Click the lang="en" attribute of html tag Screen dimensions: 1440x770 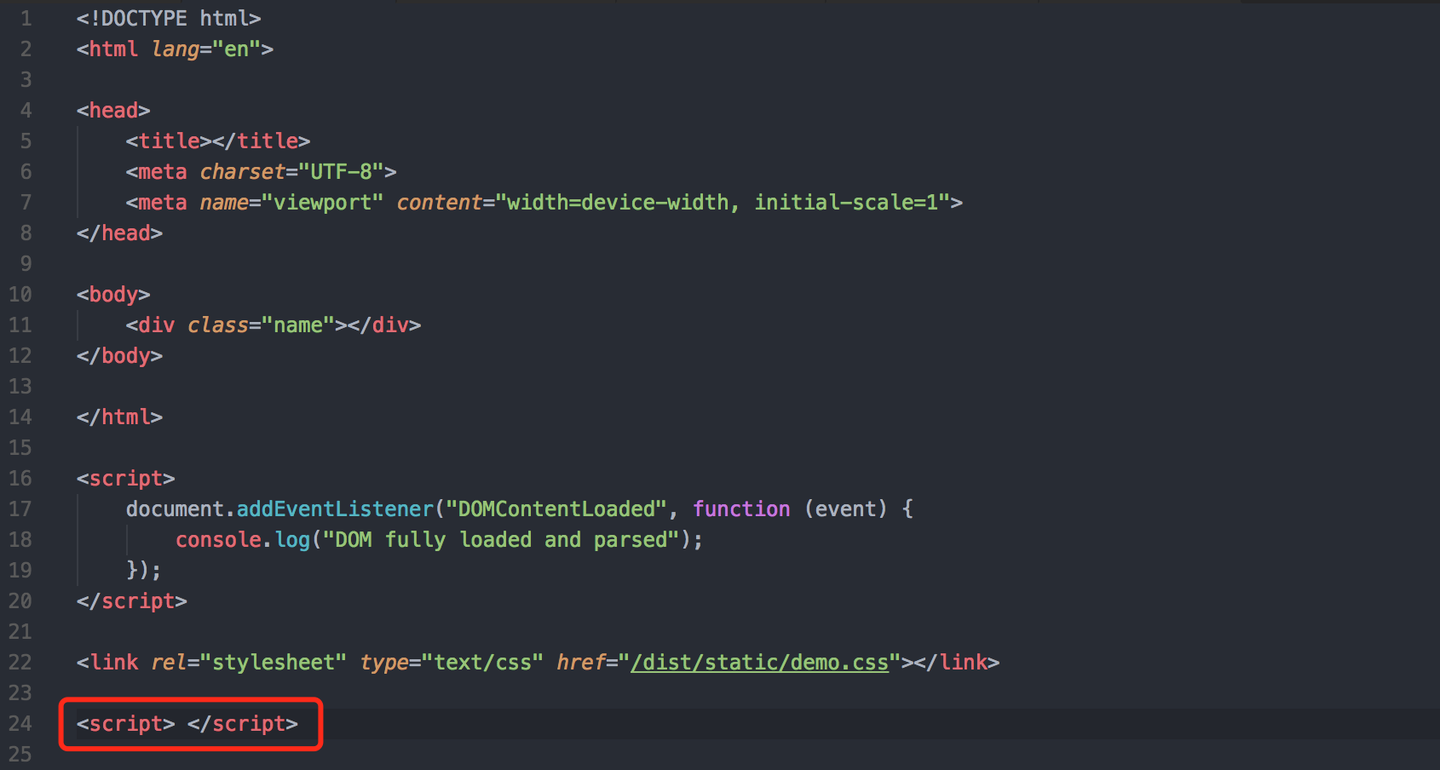[x=207, y=49]
